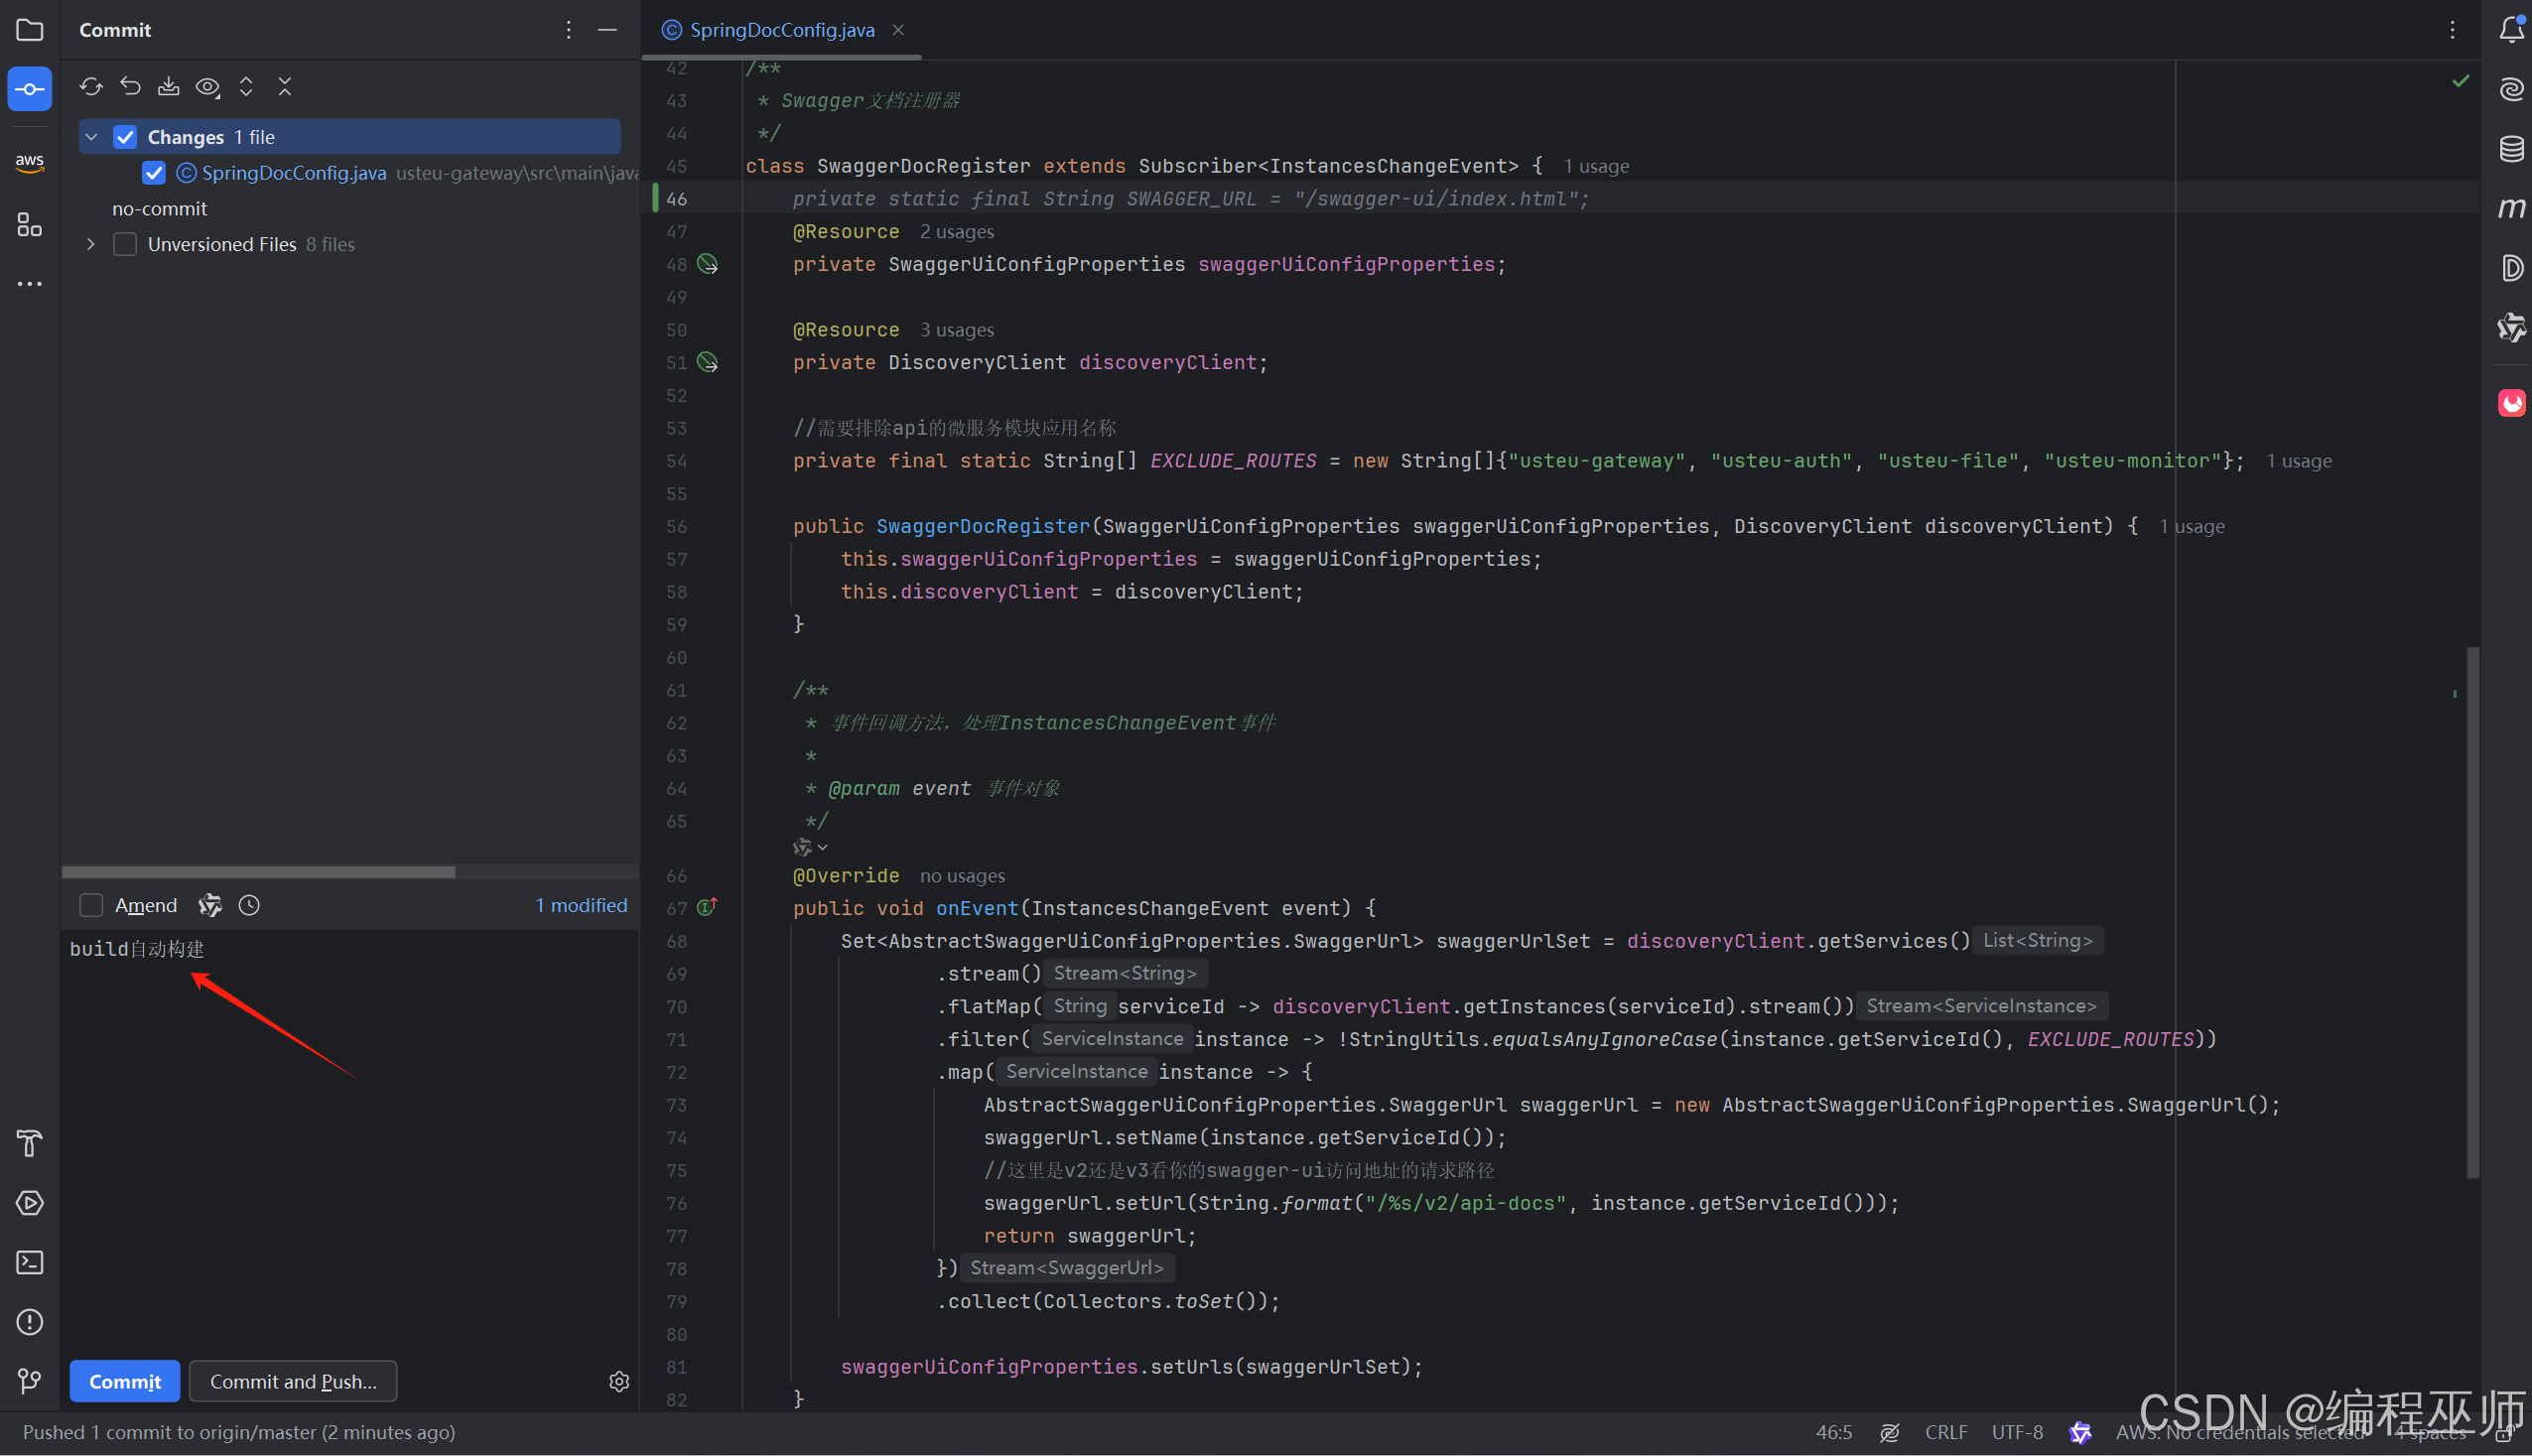
Task: Click '1 usage' hint on class line
Action: coord(1596,166)
